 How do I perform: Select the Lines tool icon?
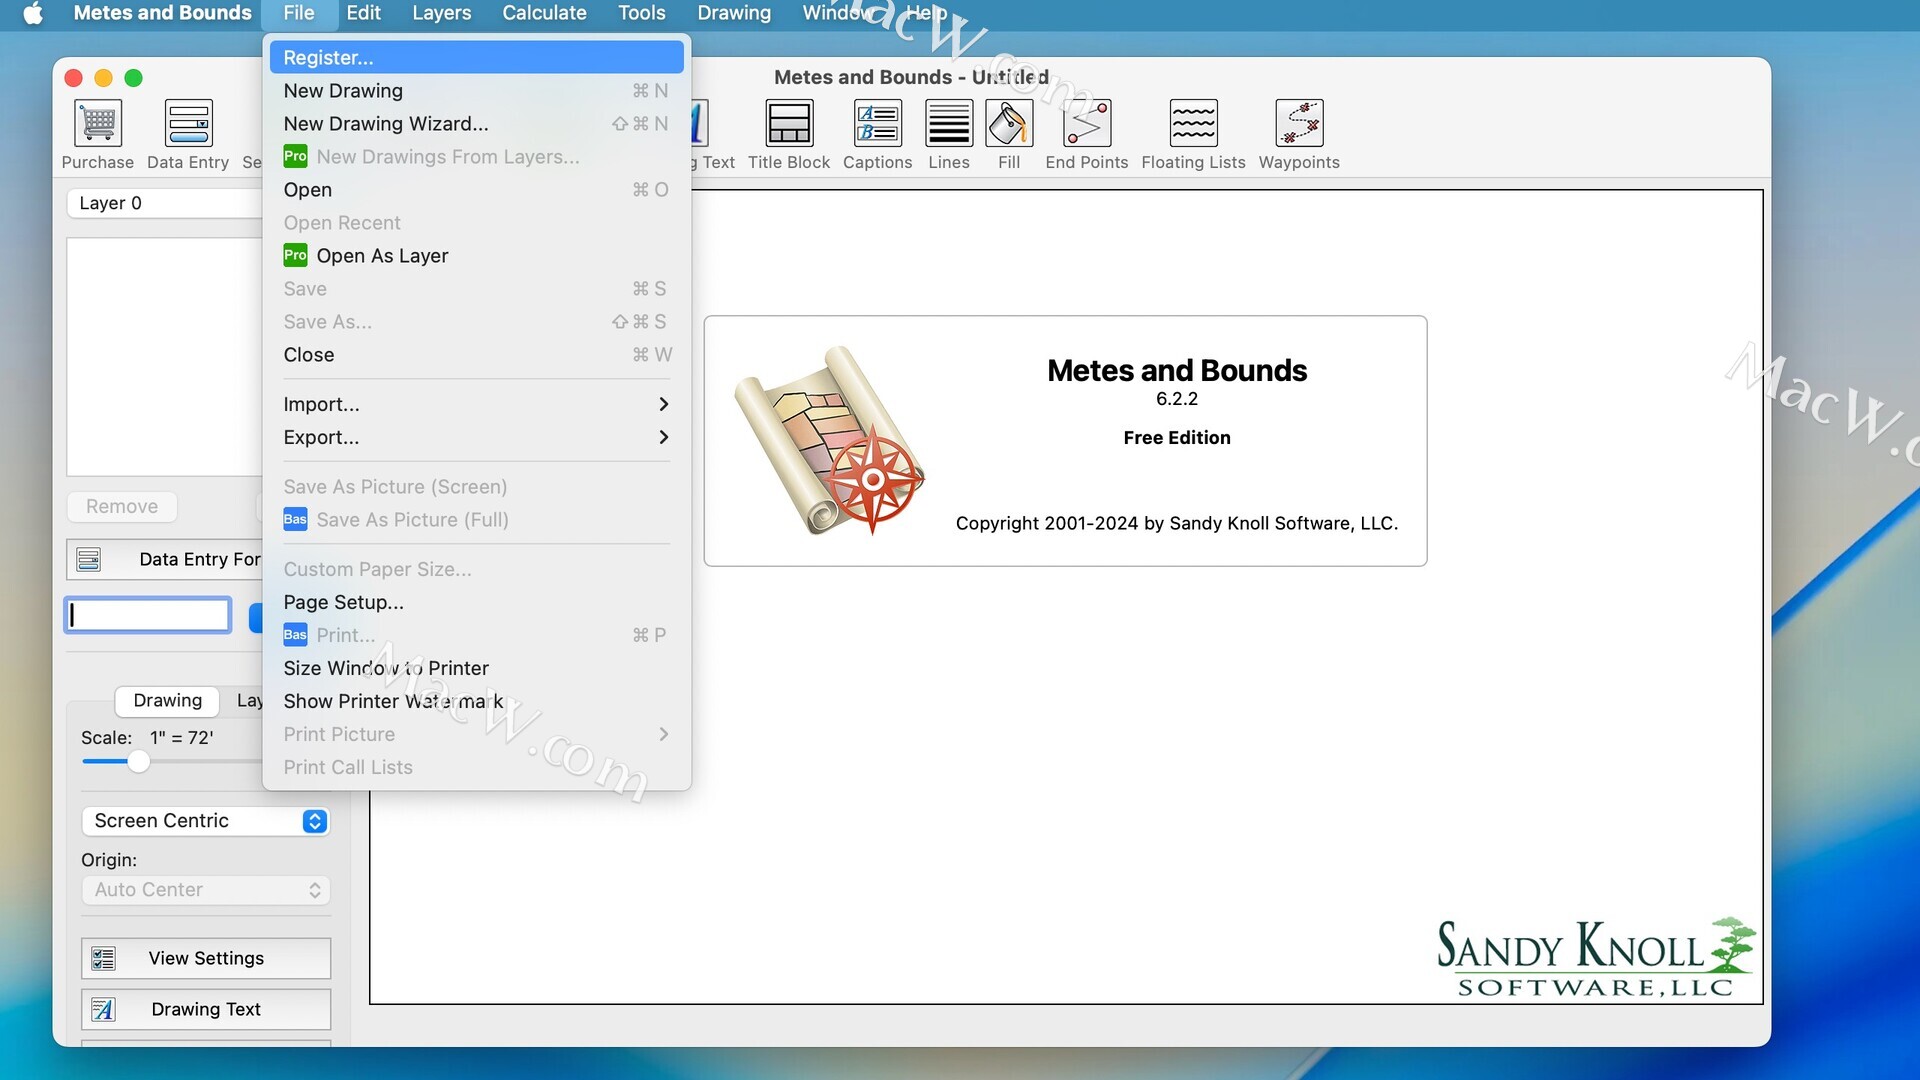point(949,123)
